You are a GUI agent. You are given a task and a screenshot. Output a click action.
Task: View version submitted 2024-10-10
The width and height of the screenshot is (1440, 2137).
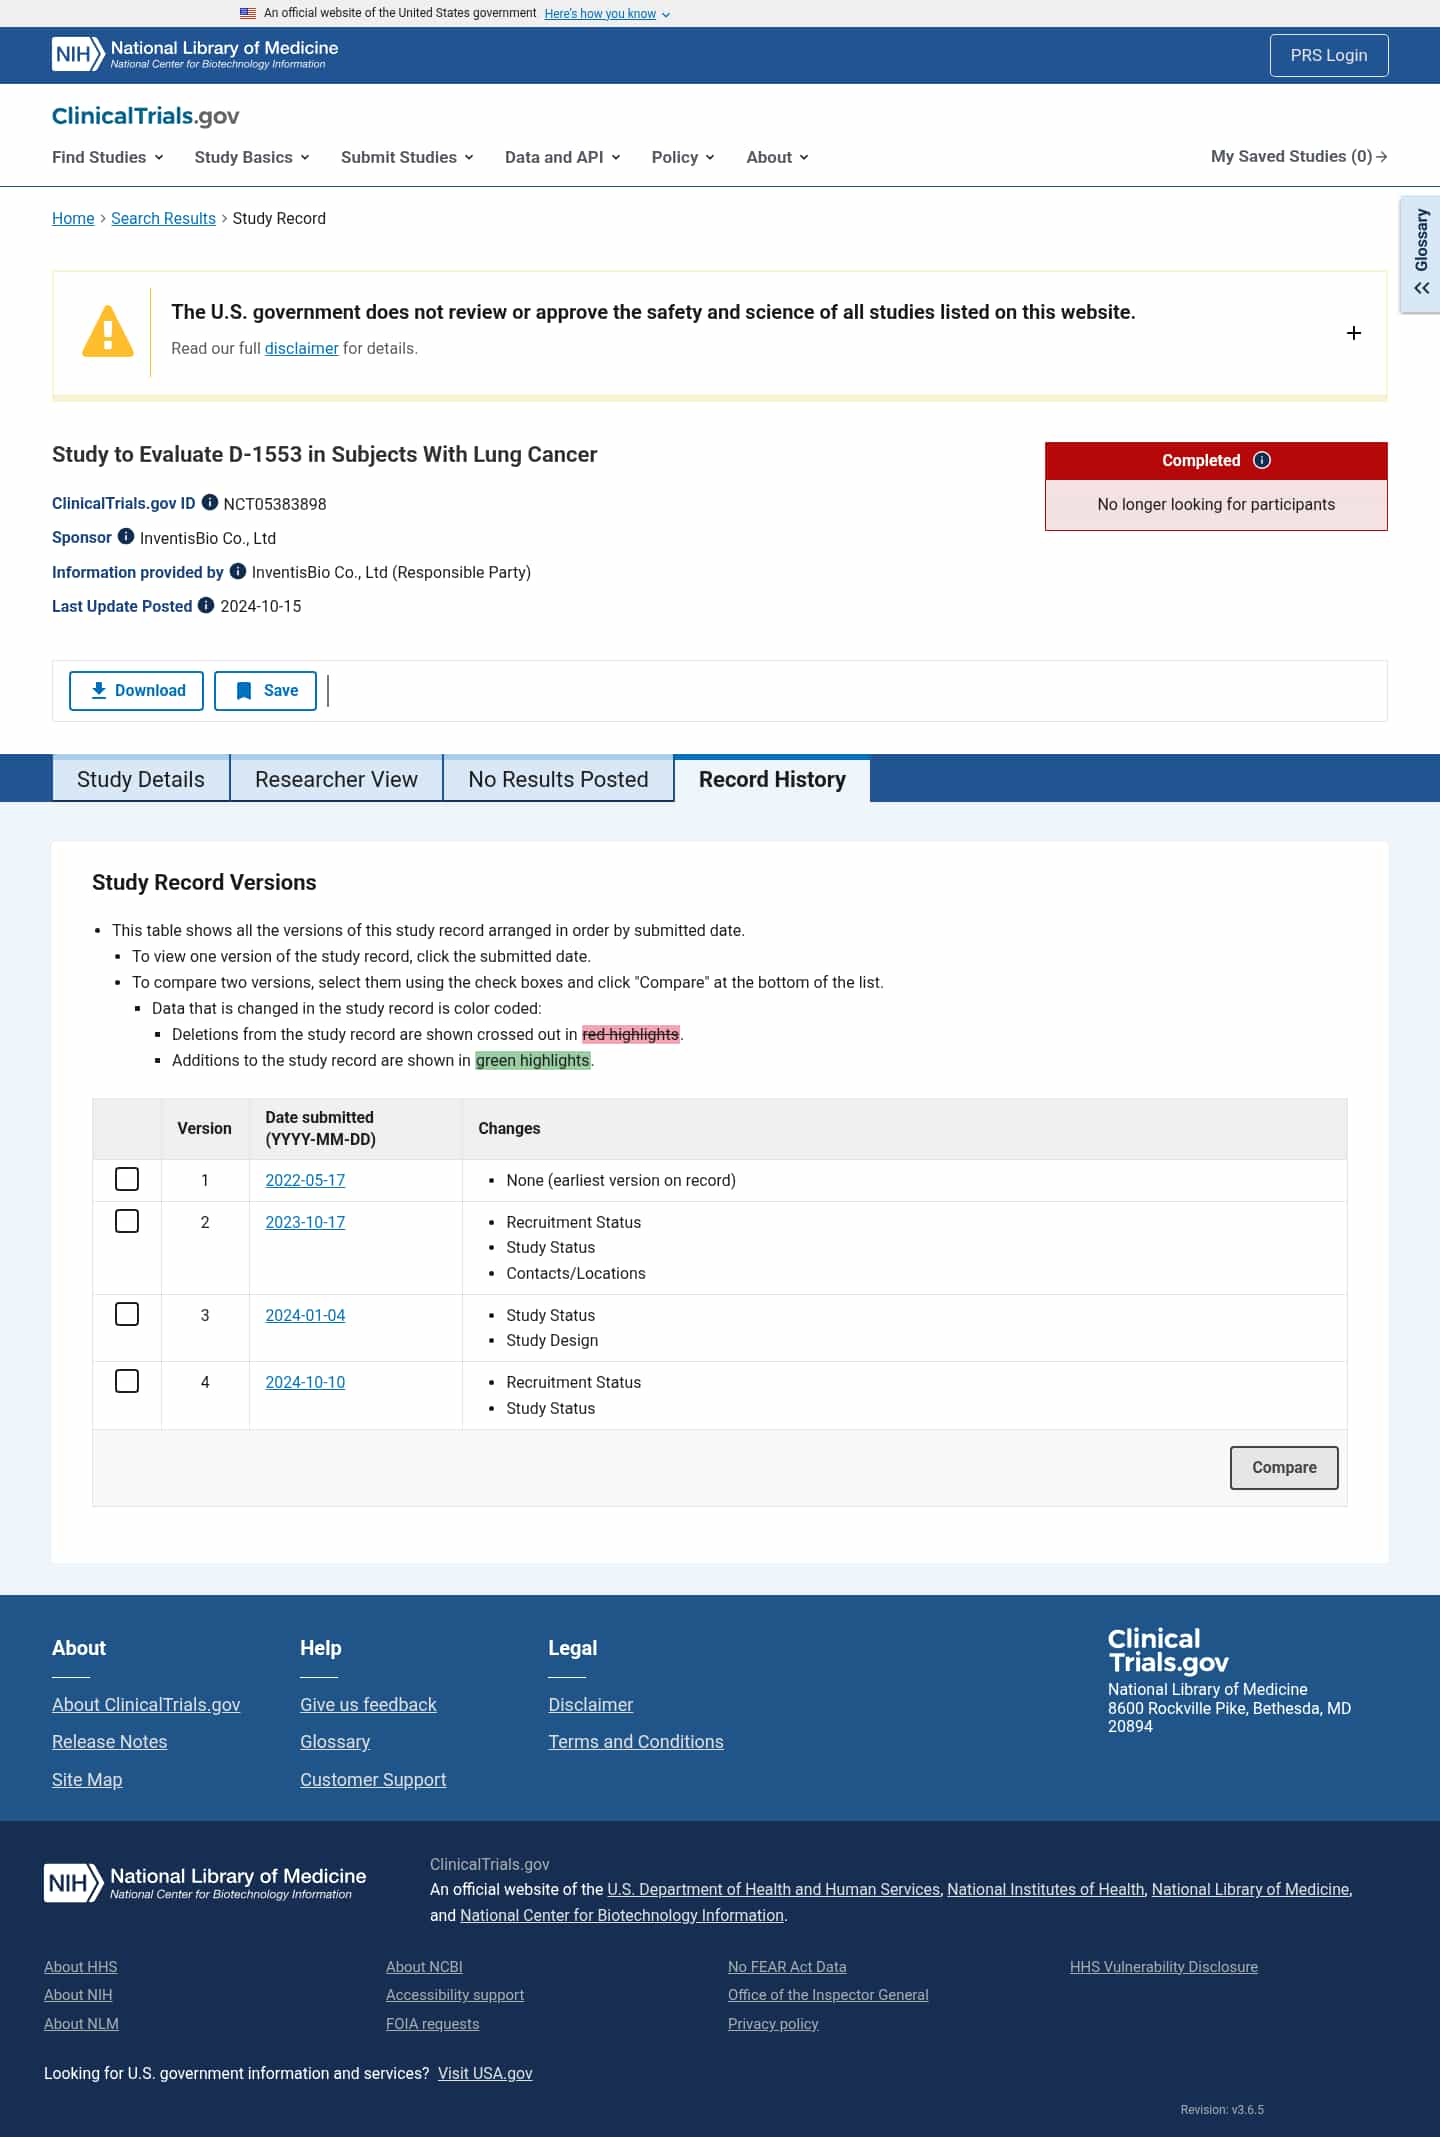pyautogui.click(x=305, y=1382)
